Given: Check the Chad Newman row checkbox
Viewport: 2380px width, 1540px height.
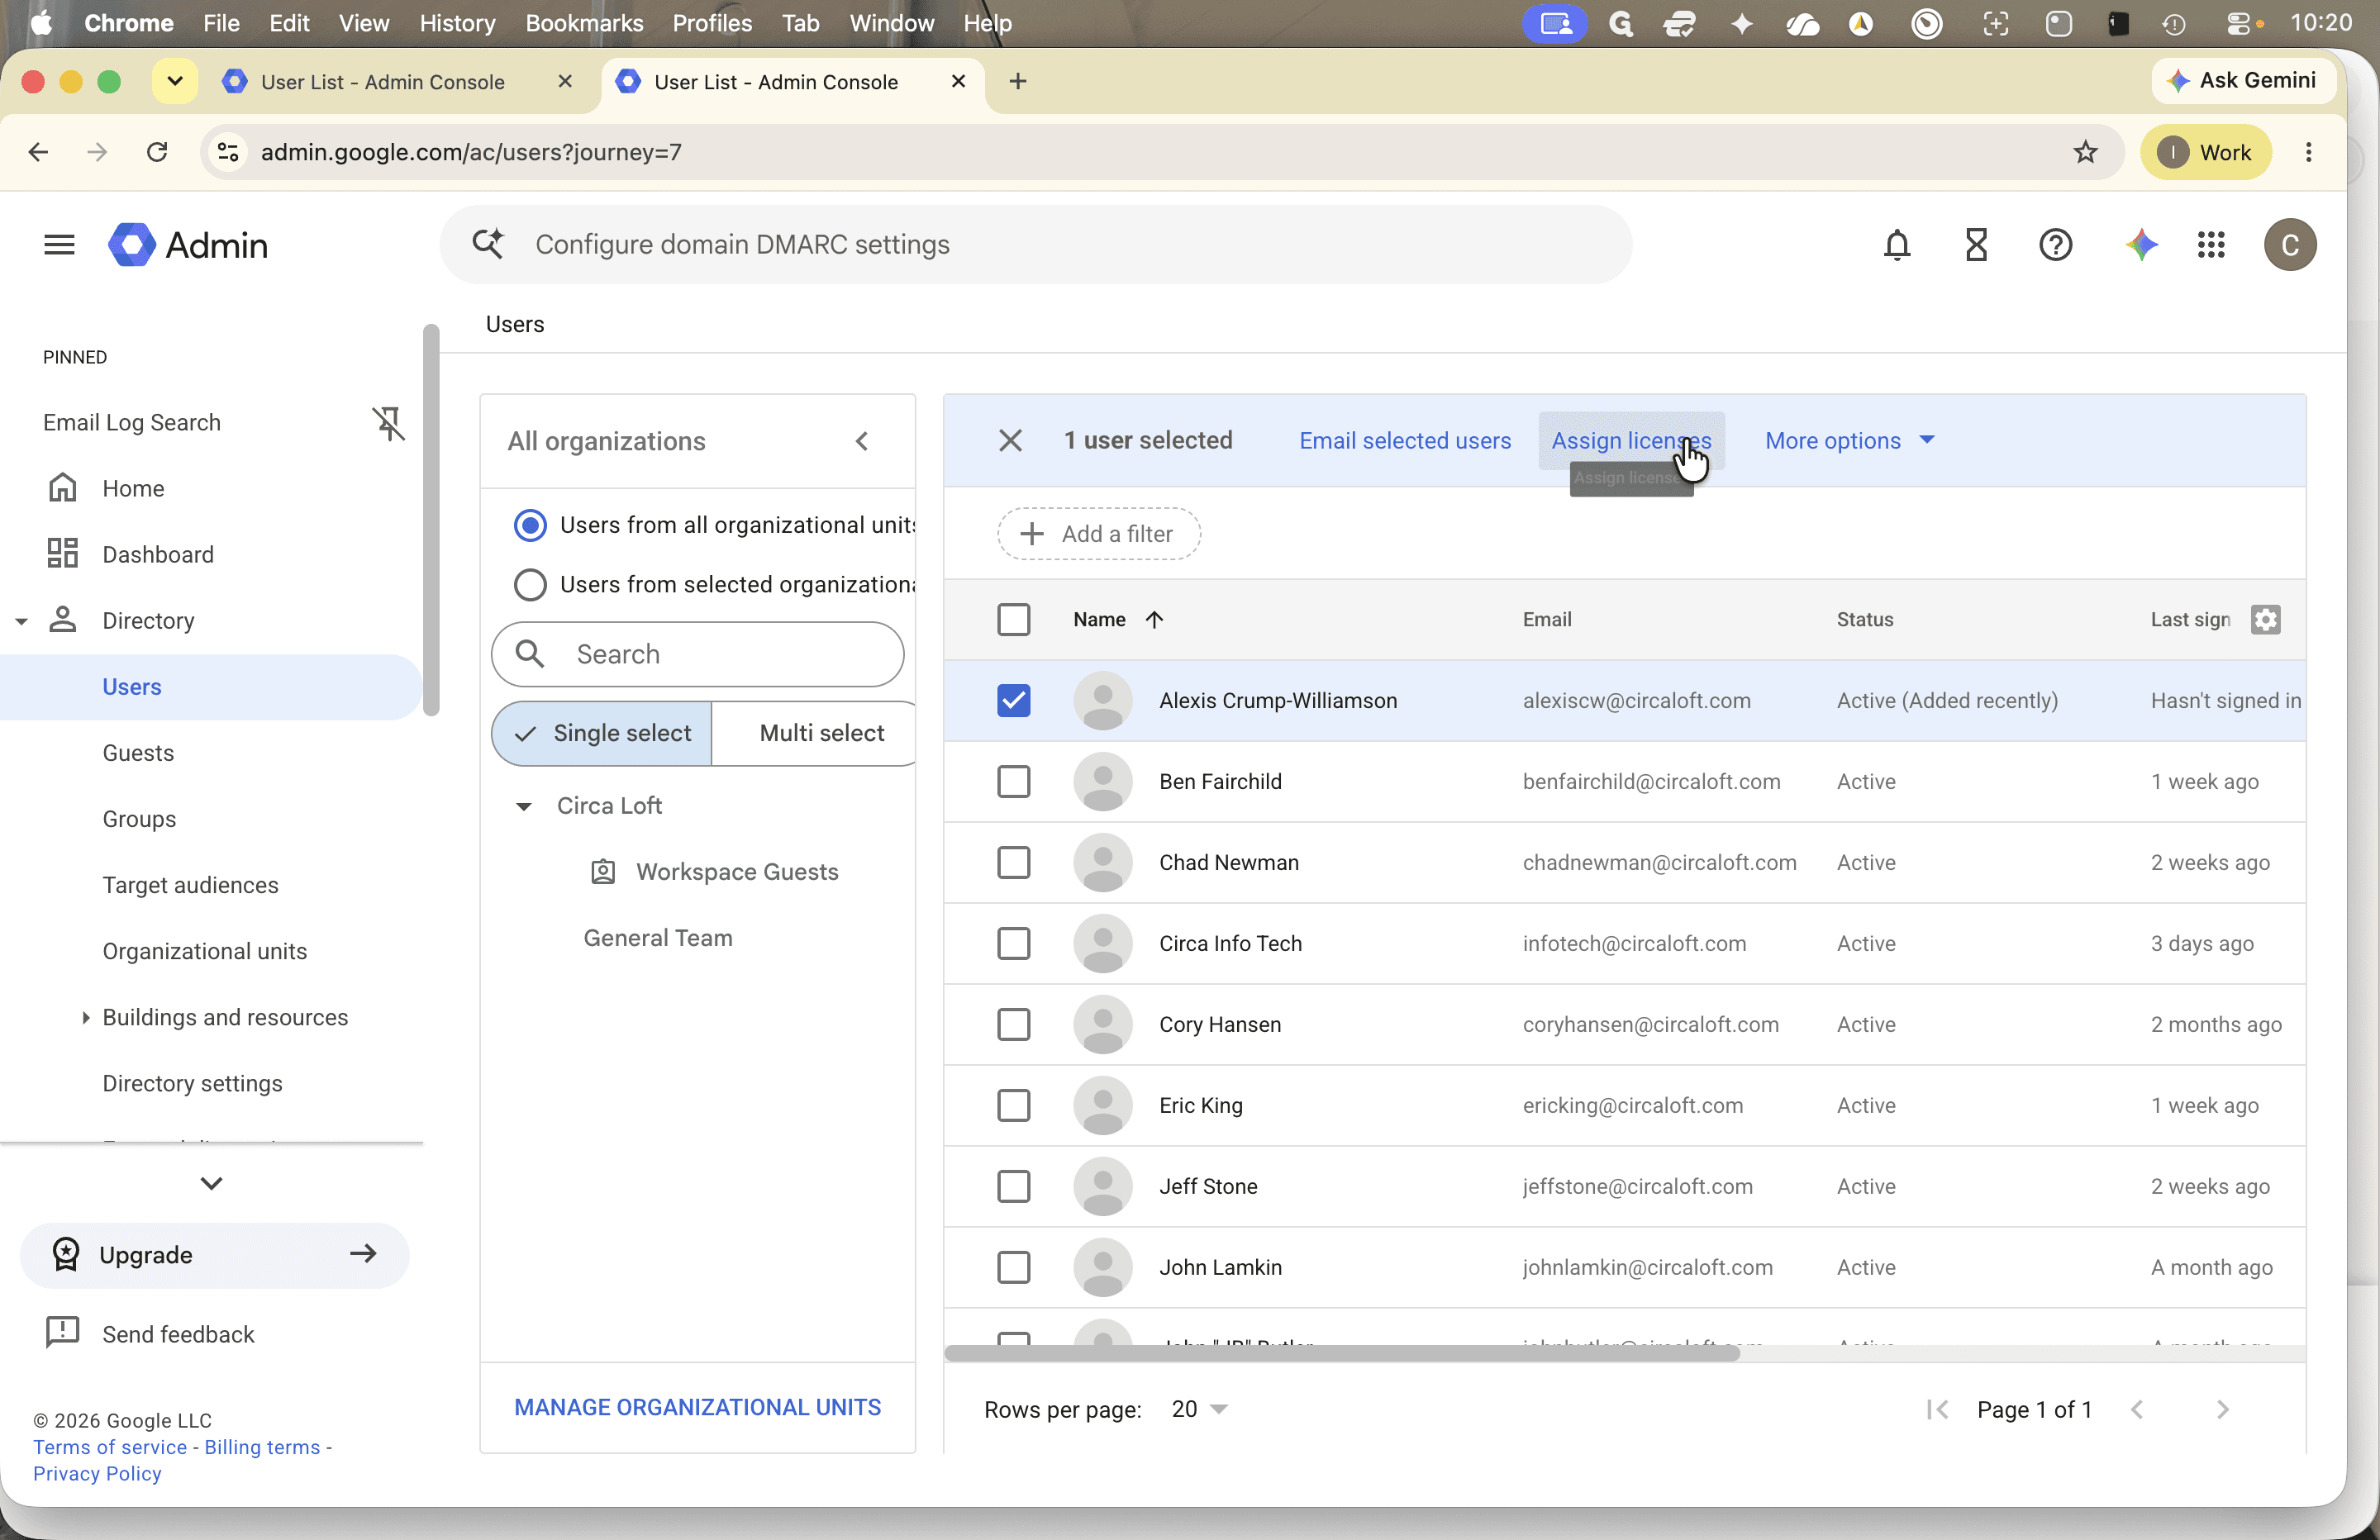Looking at the screenshot, I should 1013,863.
